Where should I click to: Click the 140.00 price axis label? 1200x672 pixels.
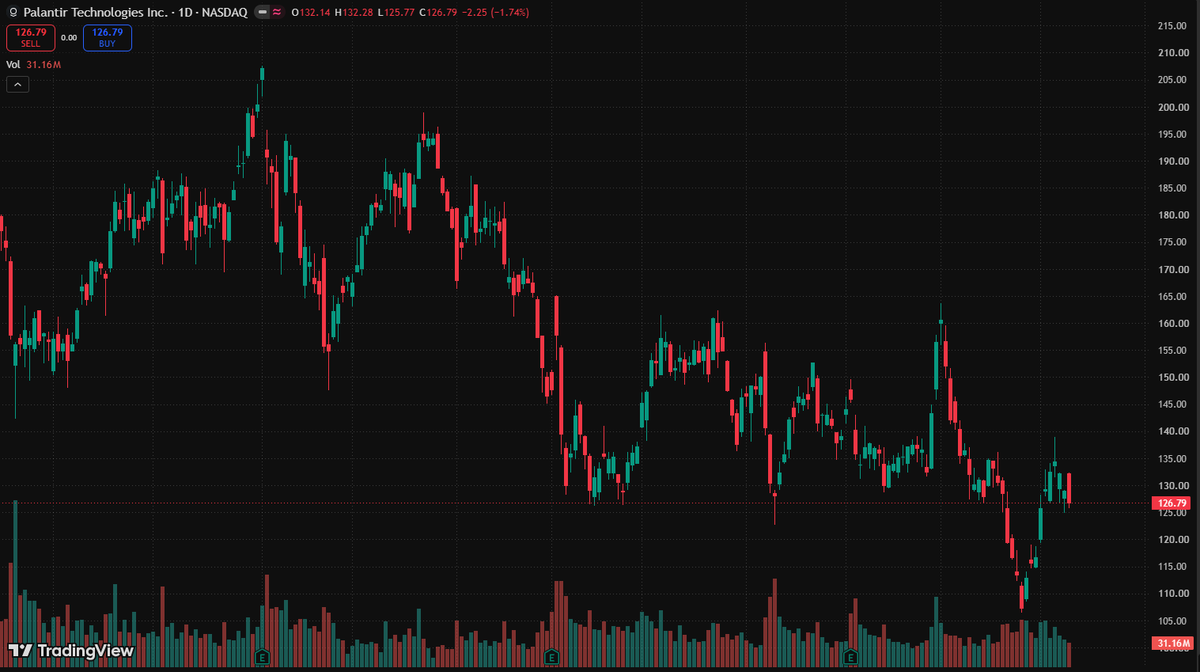tap(1171, 431)
